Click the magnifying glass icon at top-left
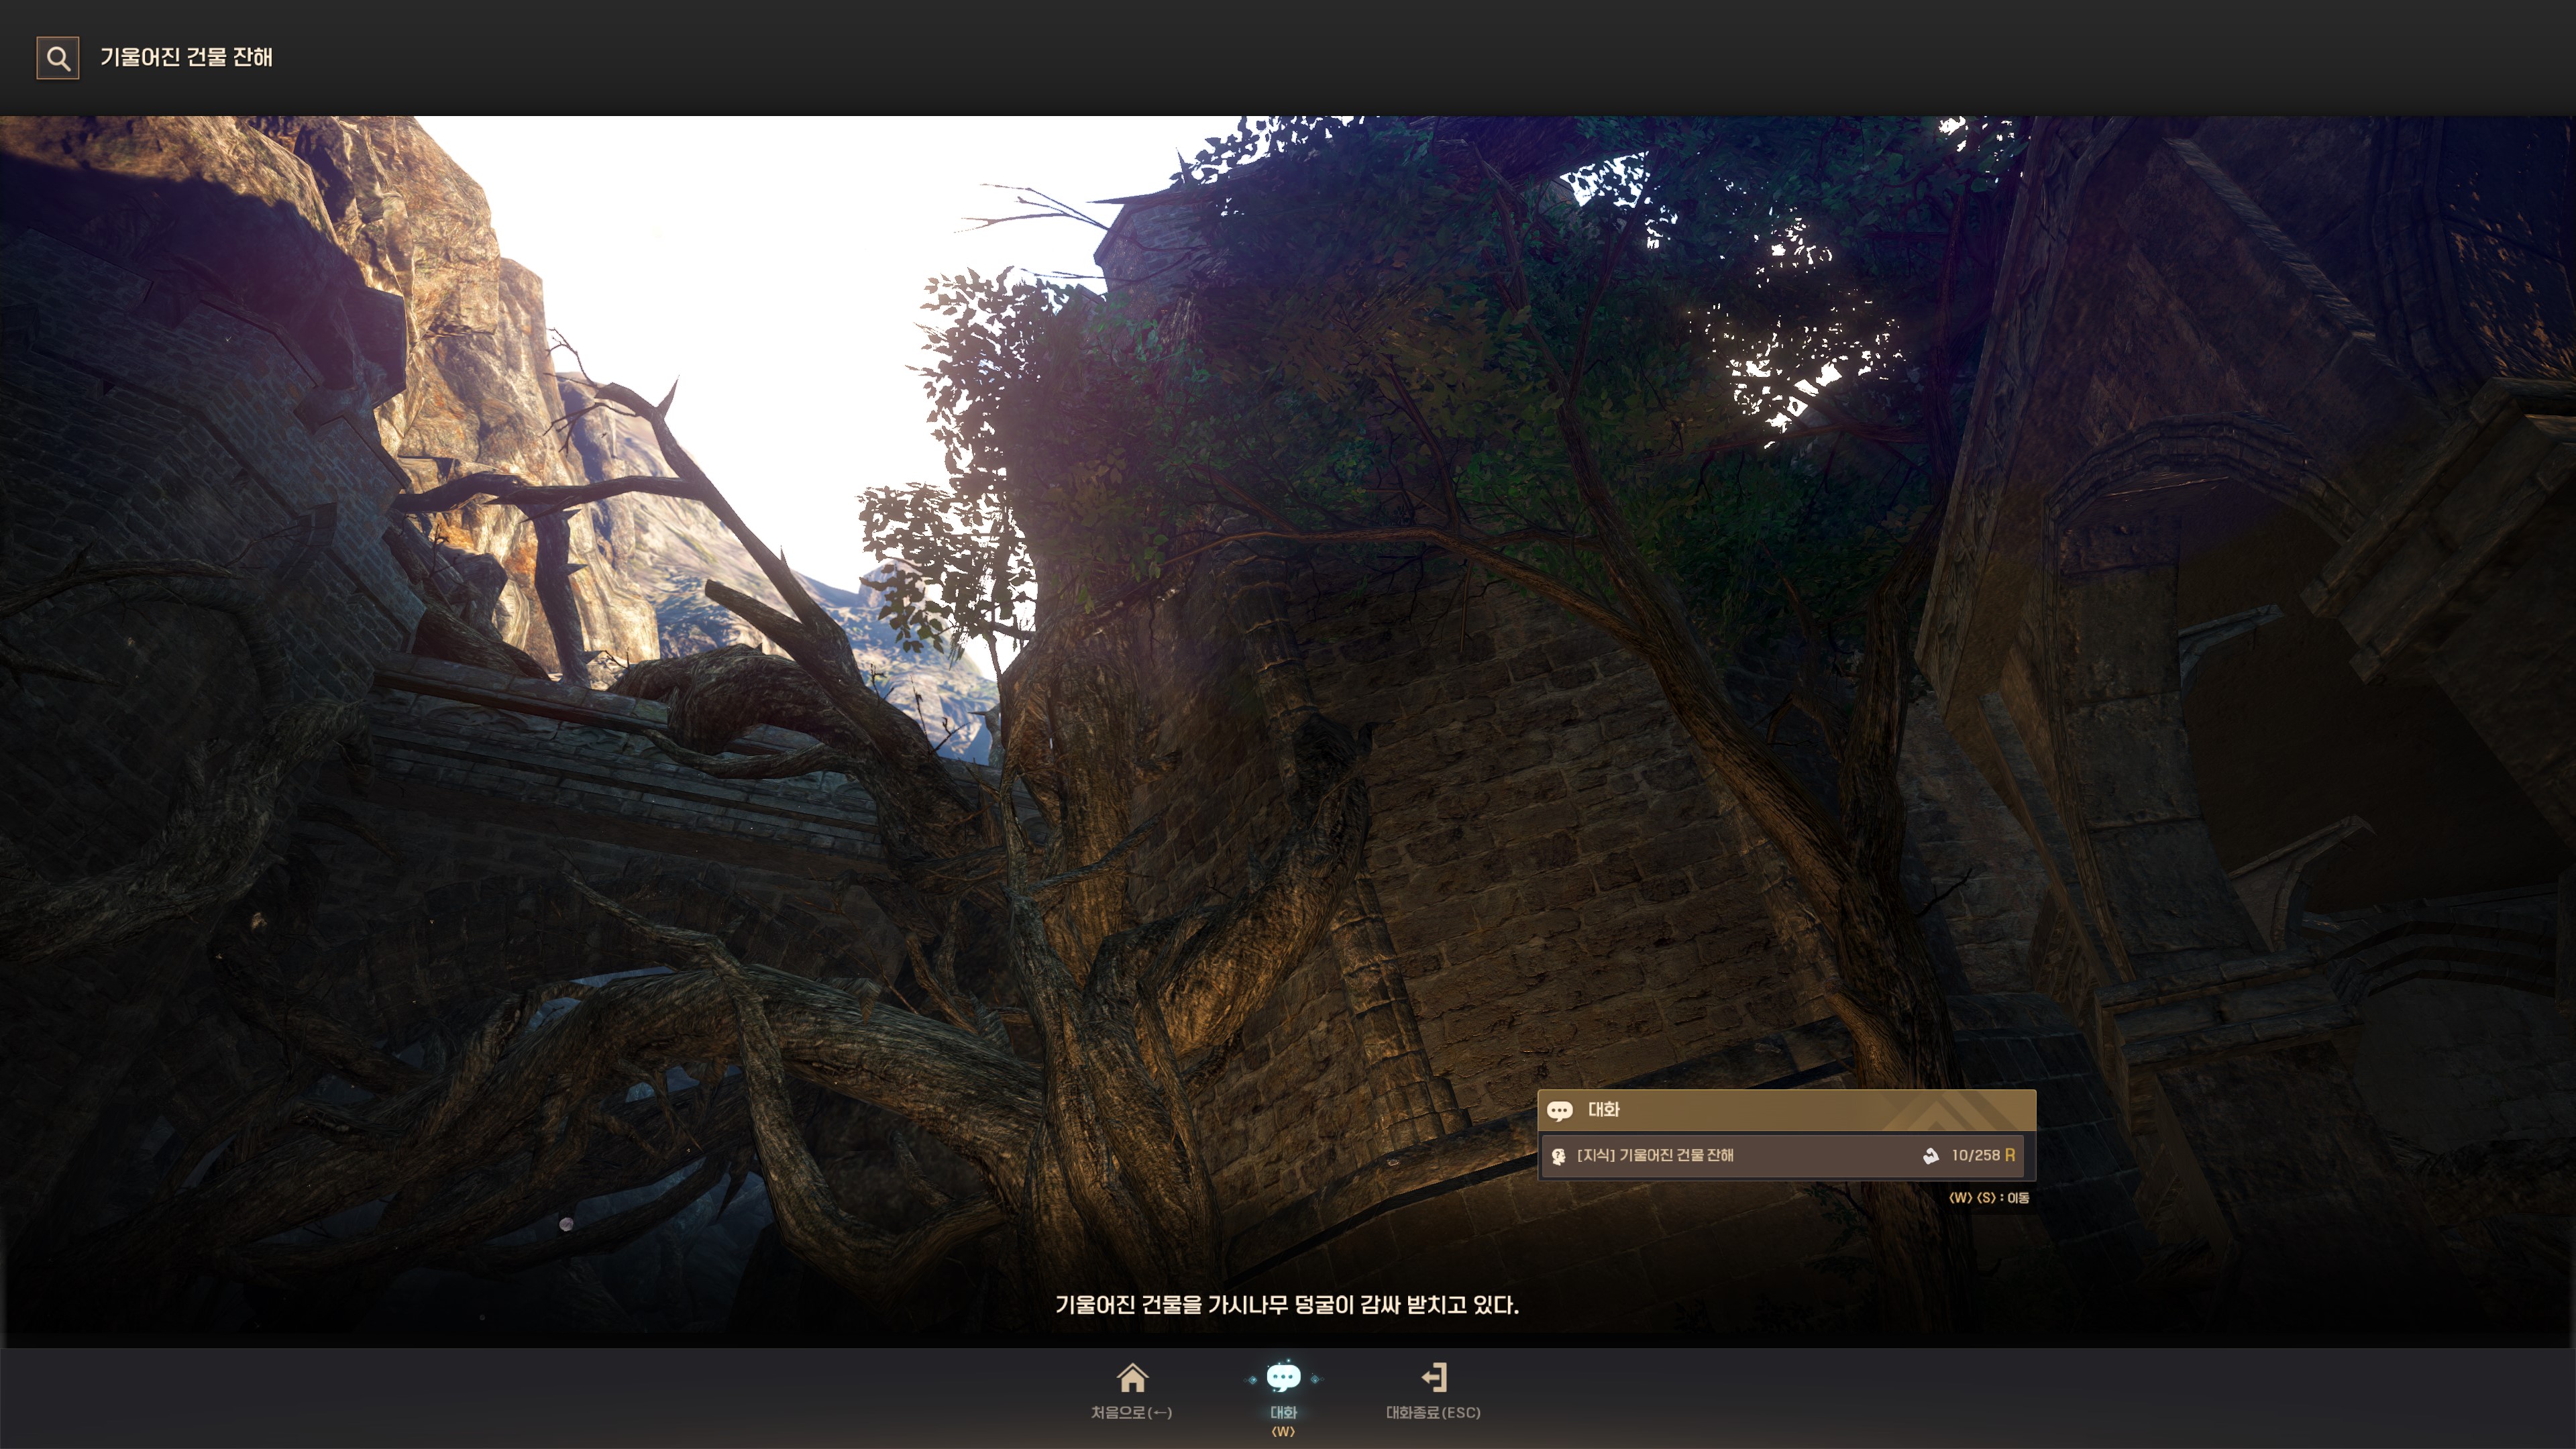This screenshot has height=1449, width=2576. tap(58, 58)
